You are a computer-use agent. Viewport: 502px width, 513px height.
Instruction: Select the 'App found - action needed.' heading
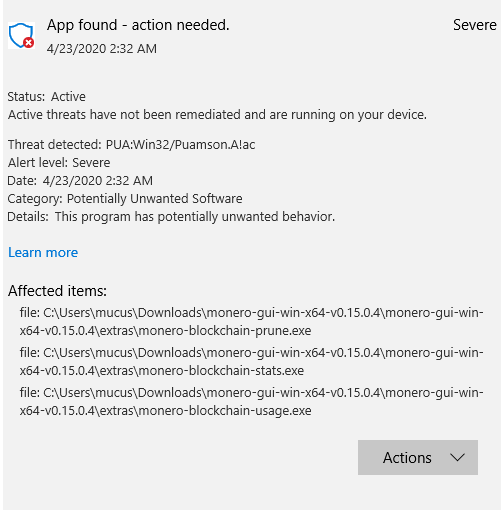pyautogui.click(x=138, y=25)
